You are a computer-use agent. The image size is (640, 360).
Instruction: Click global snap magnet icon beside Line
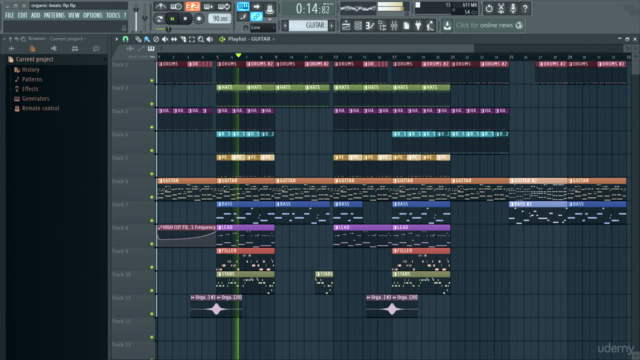(x=245, y=27)
